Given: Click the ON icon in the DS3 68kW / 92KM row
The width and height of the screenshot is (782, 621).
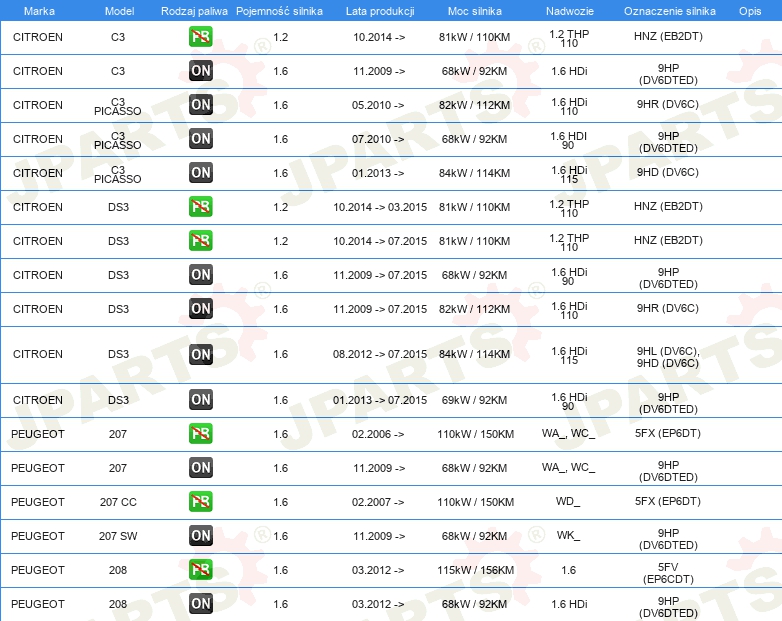Looking at the screenshot, I should tap(200, 274).
